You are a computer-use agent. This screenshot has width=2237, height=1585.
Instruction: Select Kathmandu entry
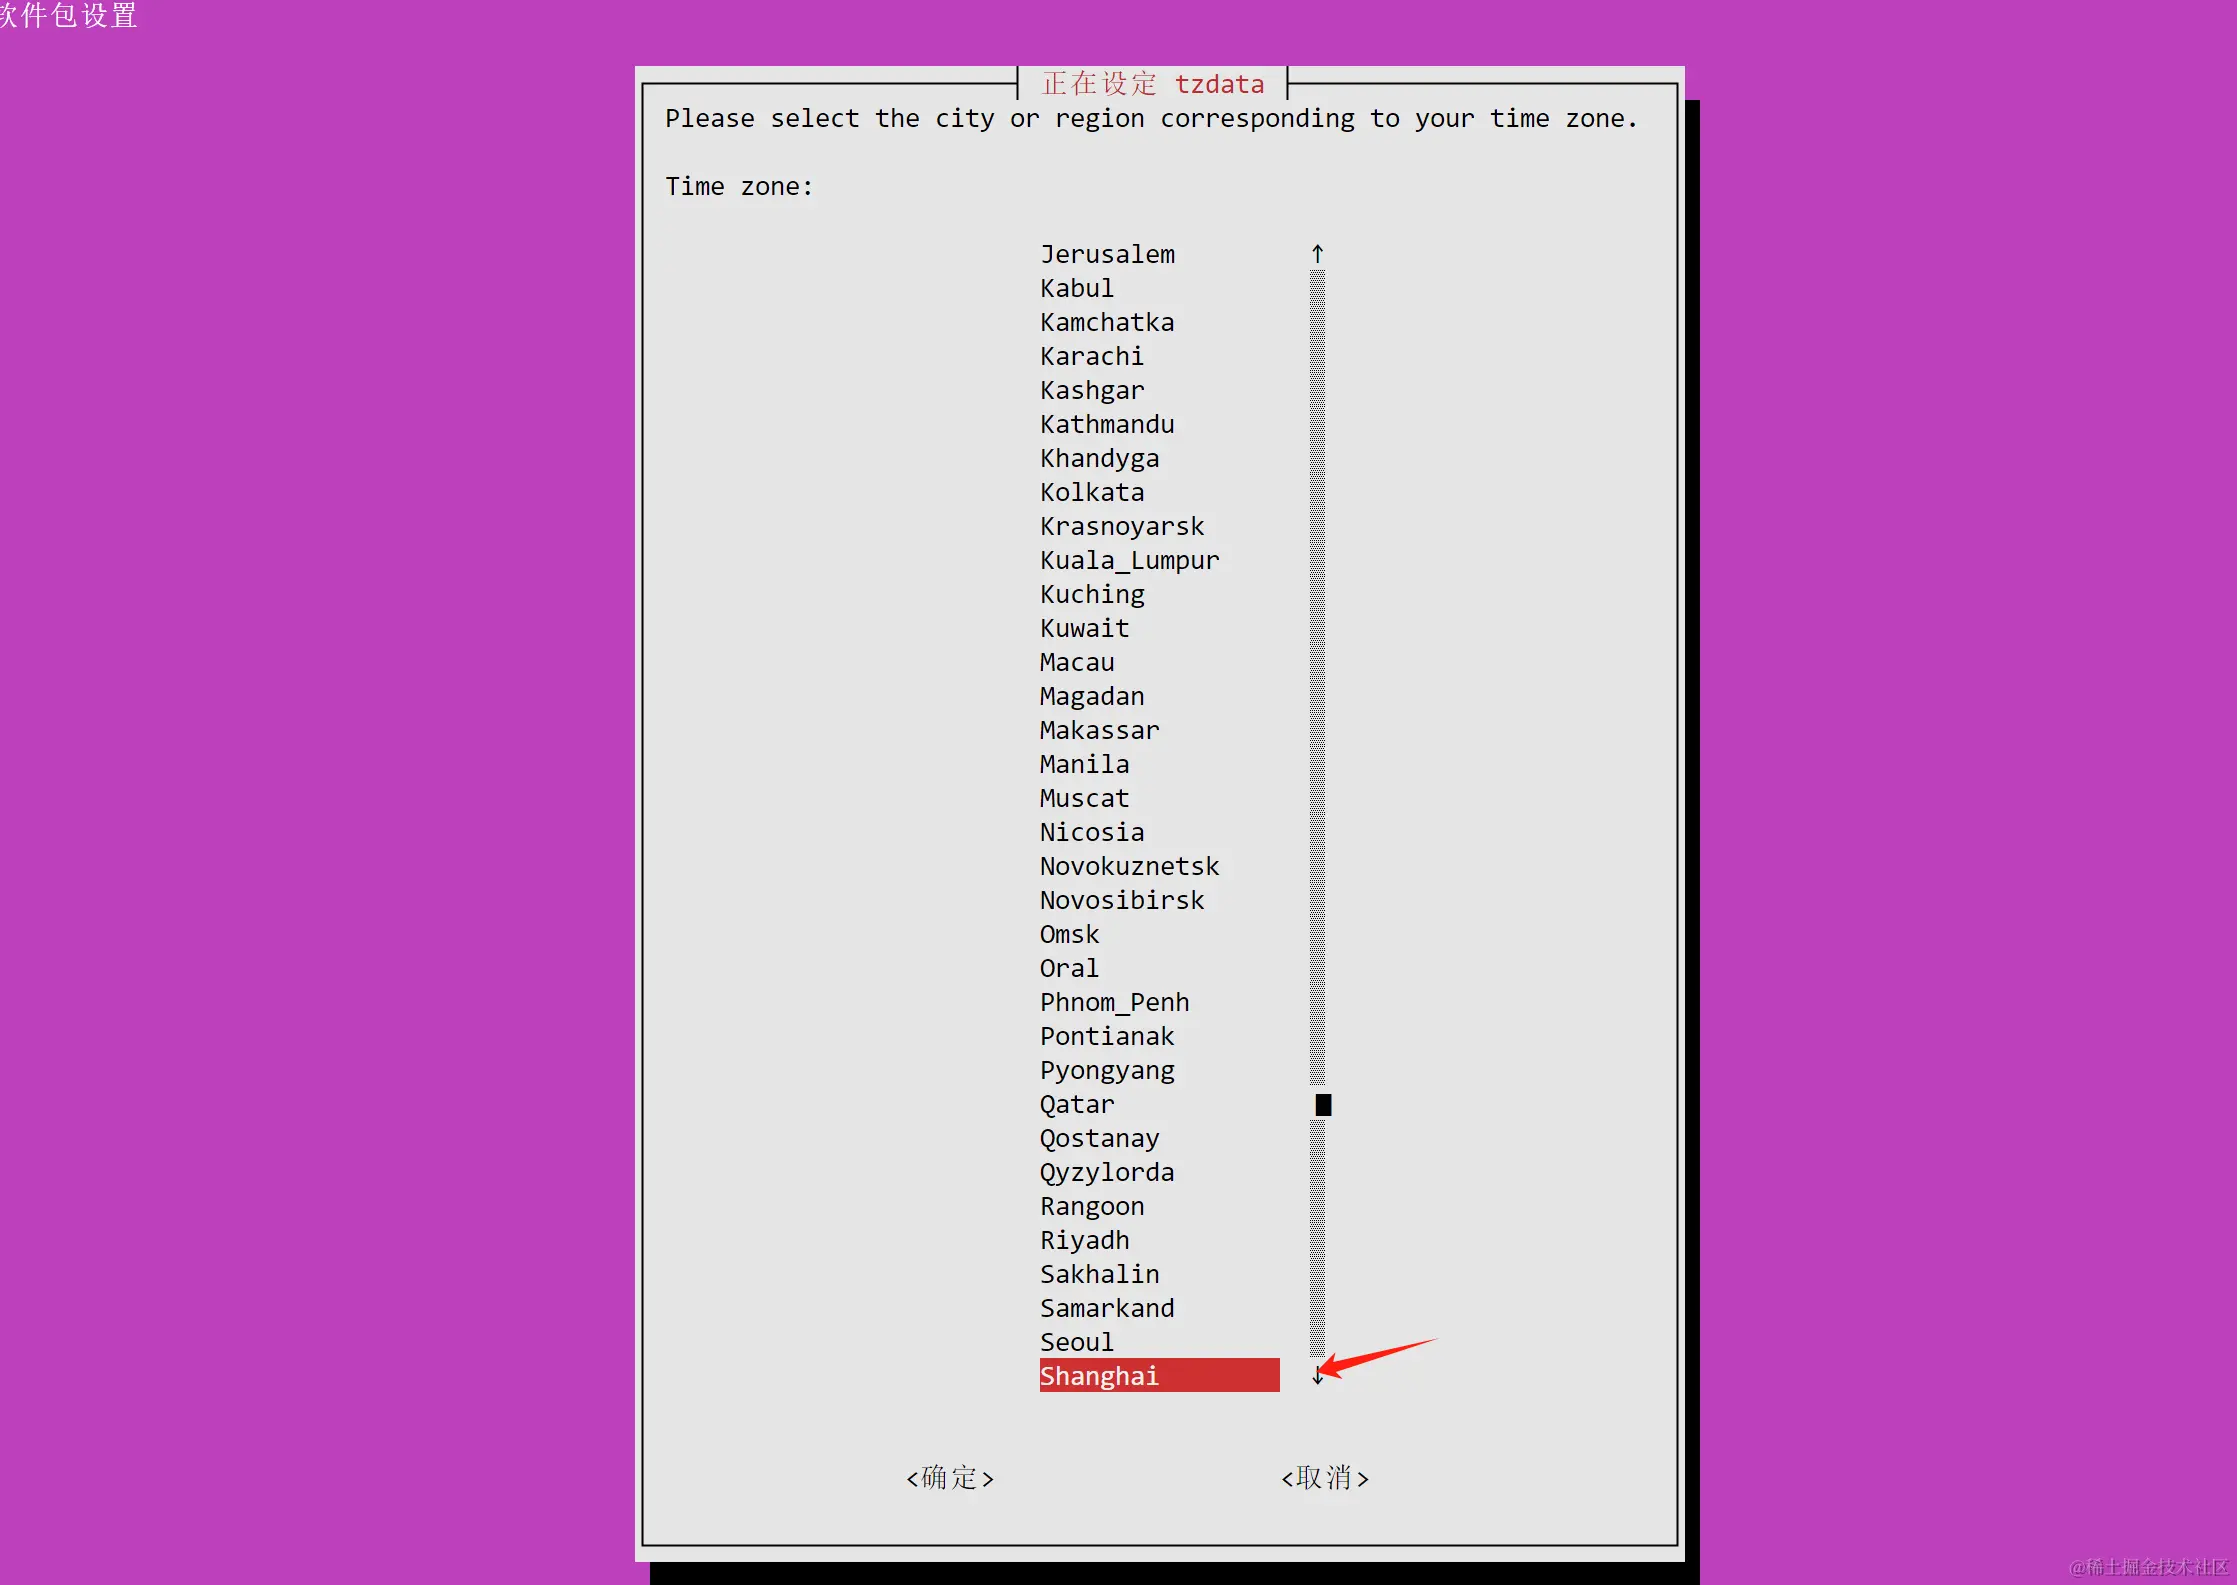pyautogui.click(x=1107, y=424)
